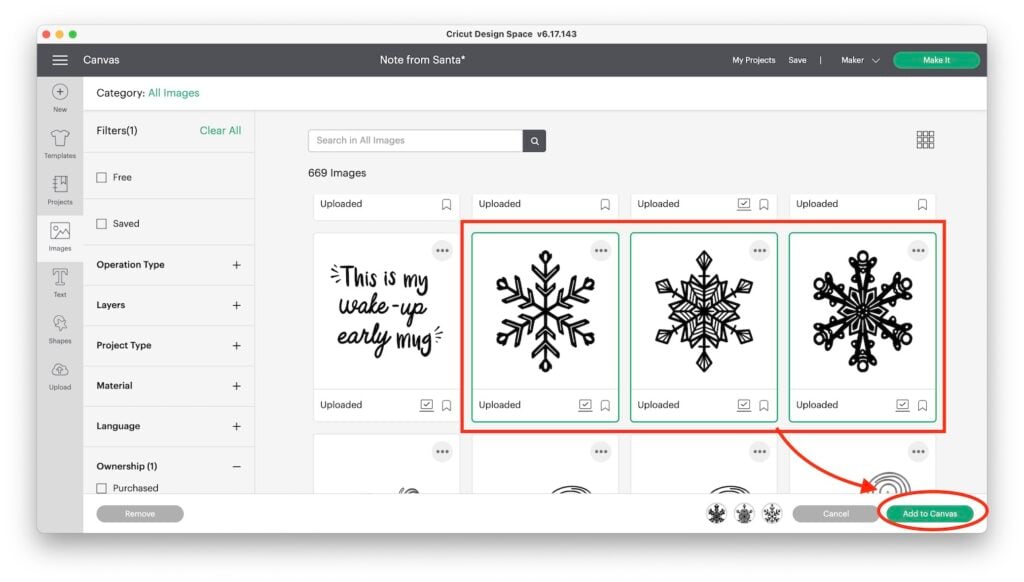Viewport: 1024px width, 582px height.
Task: Click the "Filters(1)" heading text
Action: [x=117, y=131]
